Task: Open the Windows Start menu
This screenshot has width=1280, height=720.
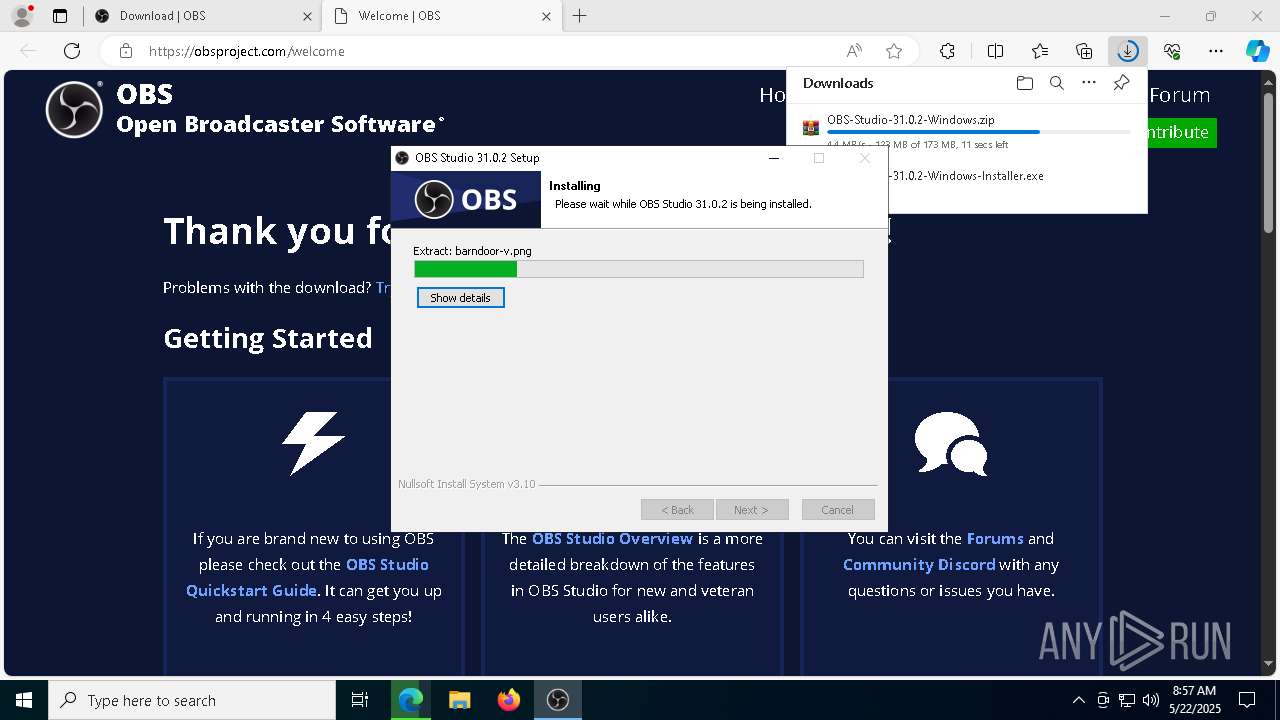Action: tap(23, 700)
